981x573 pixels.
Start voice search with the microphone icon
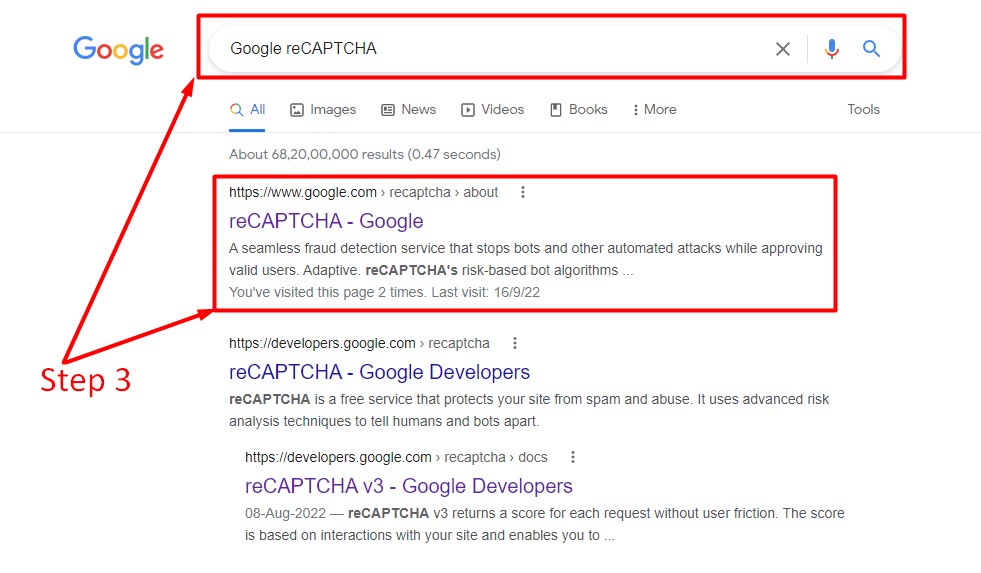(831, 49)
